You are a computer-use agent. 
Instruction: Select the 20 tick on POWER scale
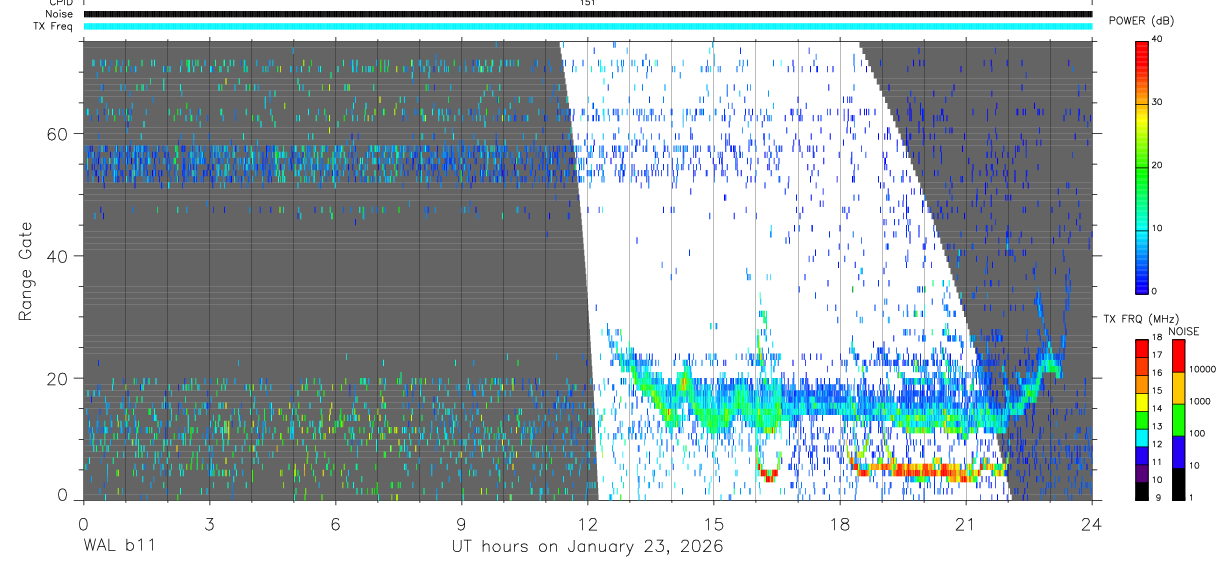tap(1157, 165)
